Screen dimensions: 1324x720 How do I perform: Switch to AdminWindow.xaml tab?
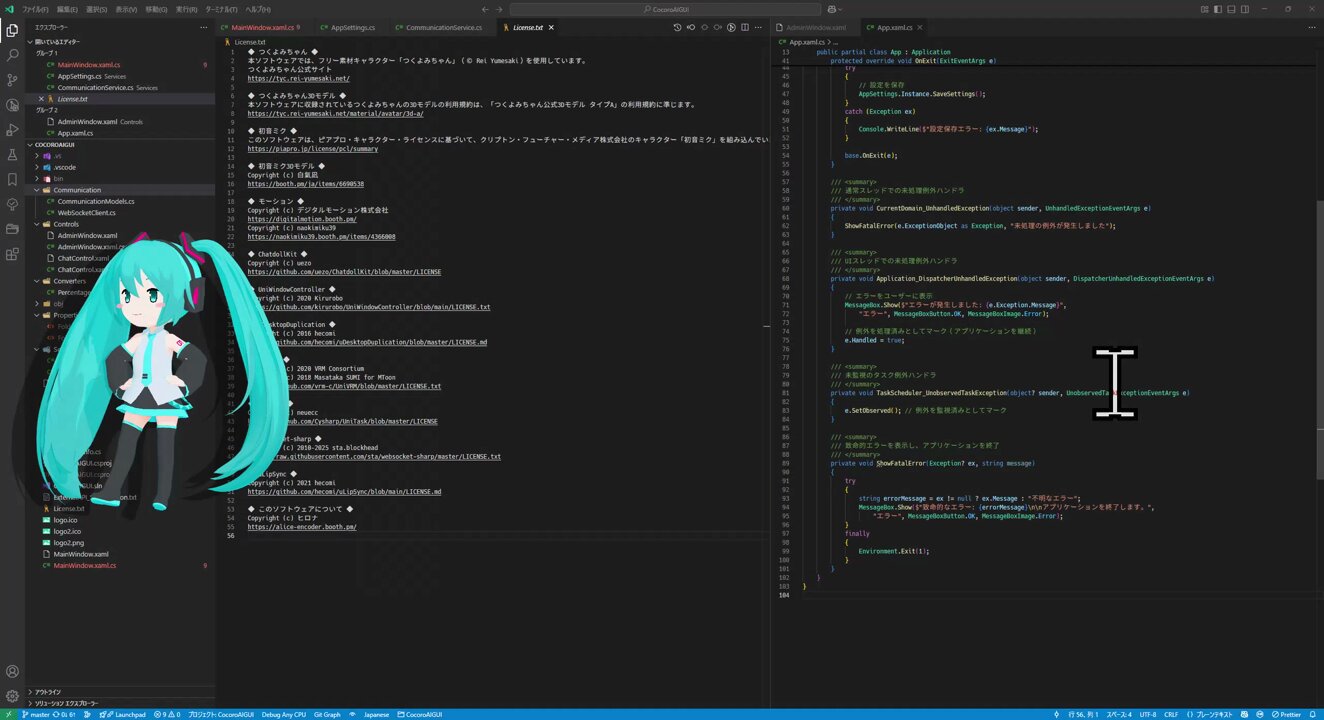(x=815, y=28)
